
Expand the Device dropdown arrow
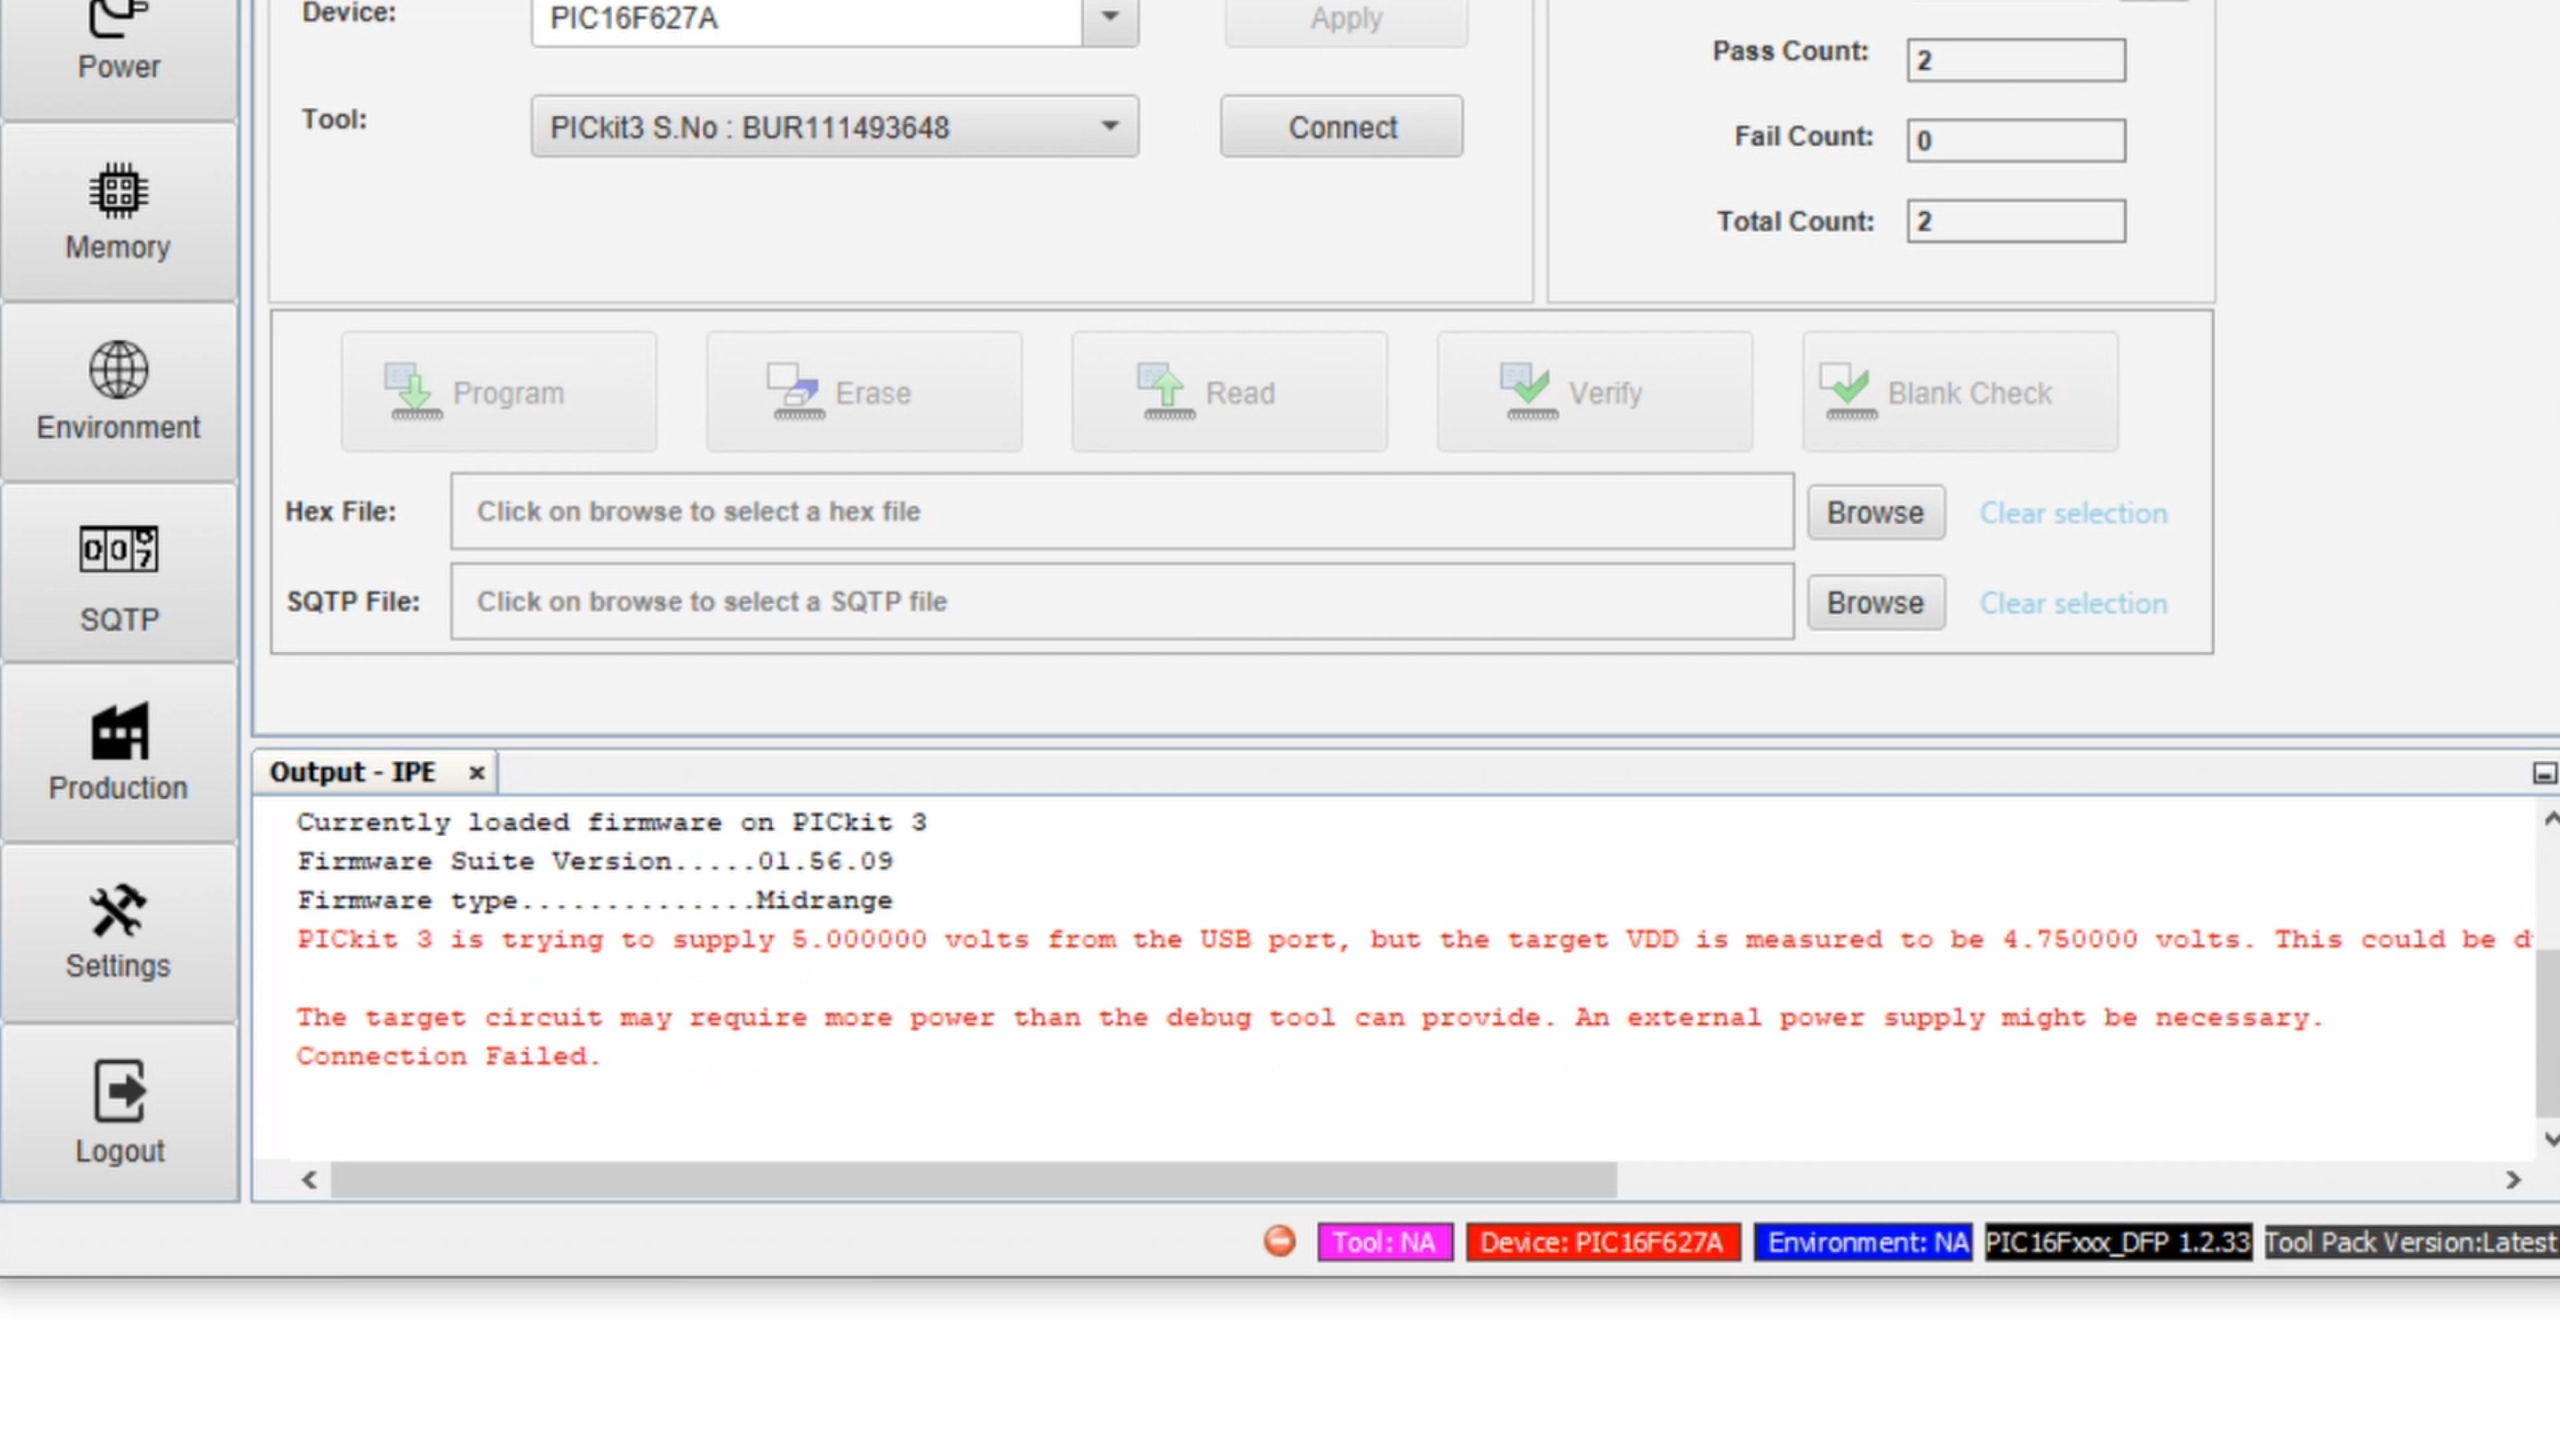coord(1110,17)
